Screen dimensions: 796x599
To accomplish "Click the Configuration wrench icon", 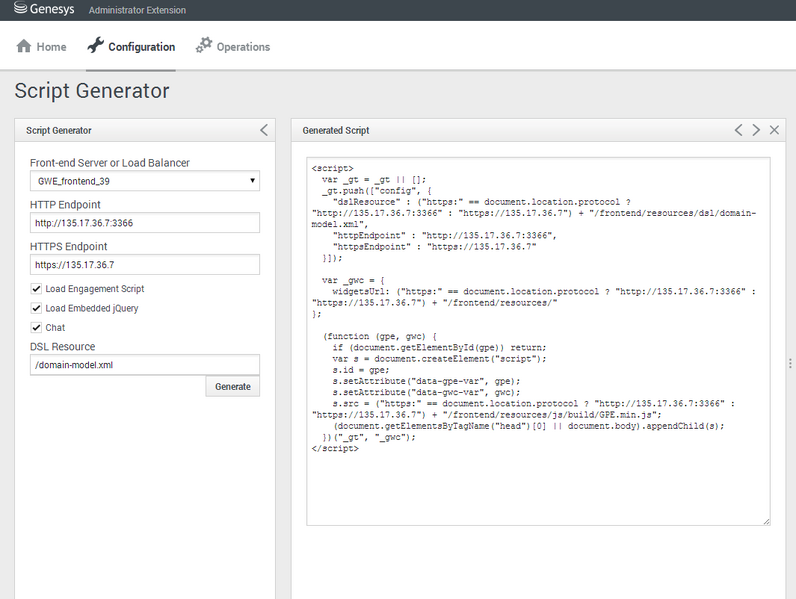I will (95, 45).
